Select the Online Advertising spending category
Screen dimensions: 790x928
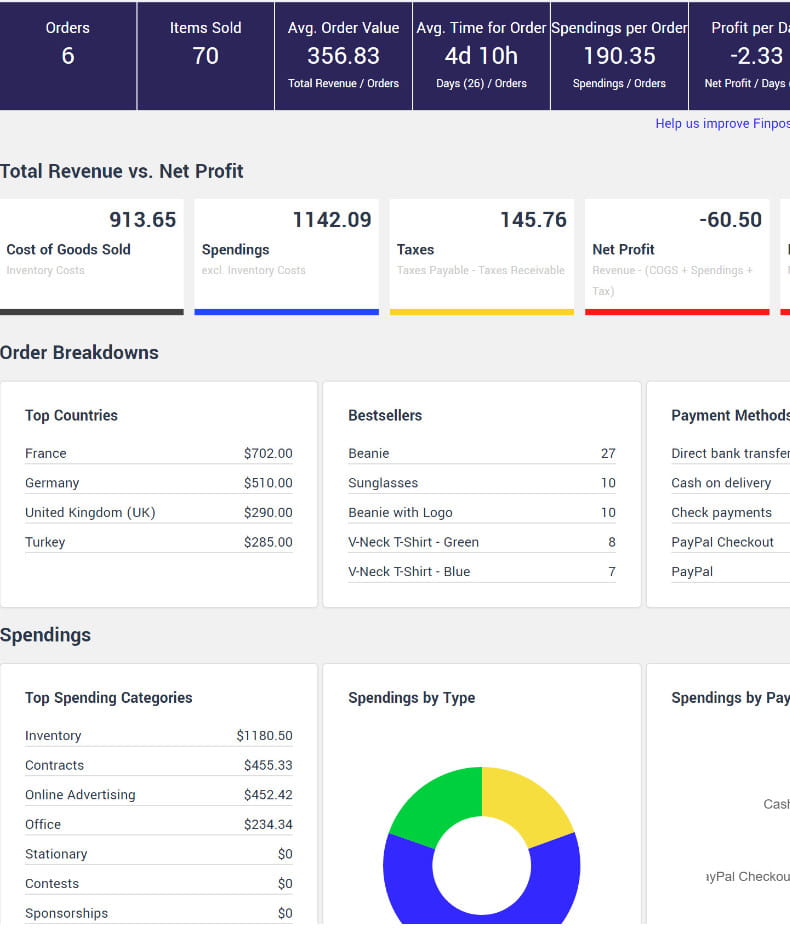(x=80, y=795)
